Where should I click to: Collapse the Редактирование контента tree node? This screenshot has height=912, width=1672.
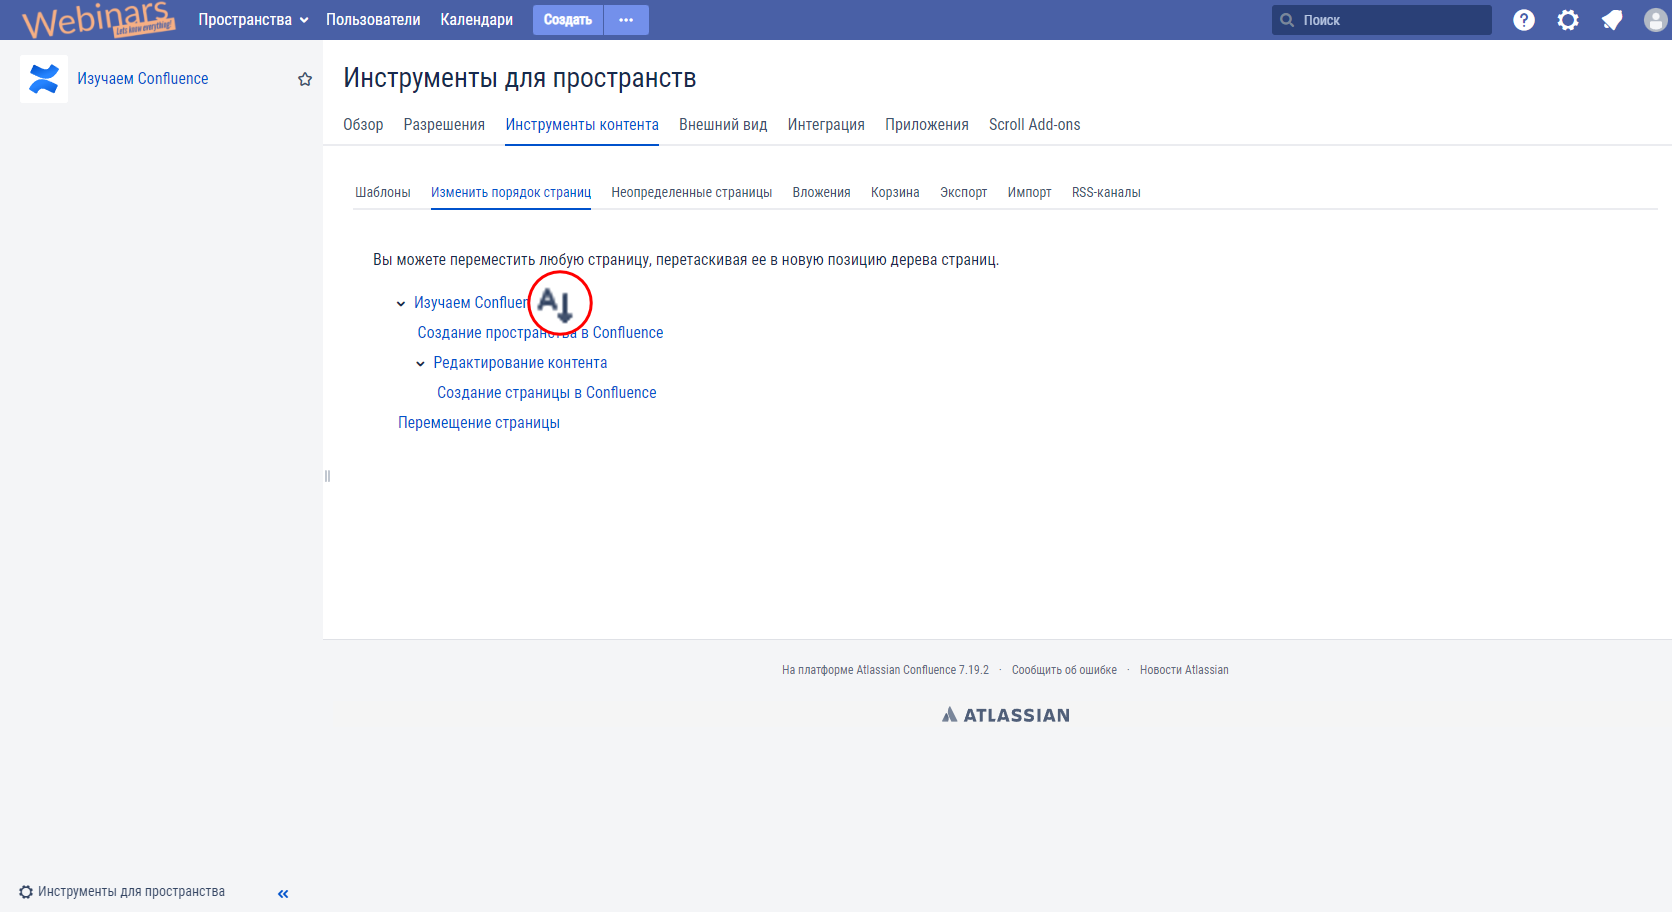click(420, 364)
